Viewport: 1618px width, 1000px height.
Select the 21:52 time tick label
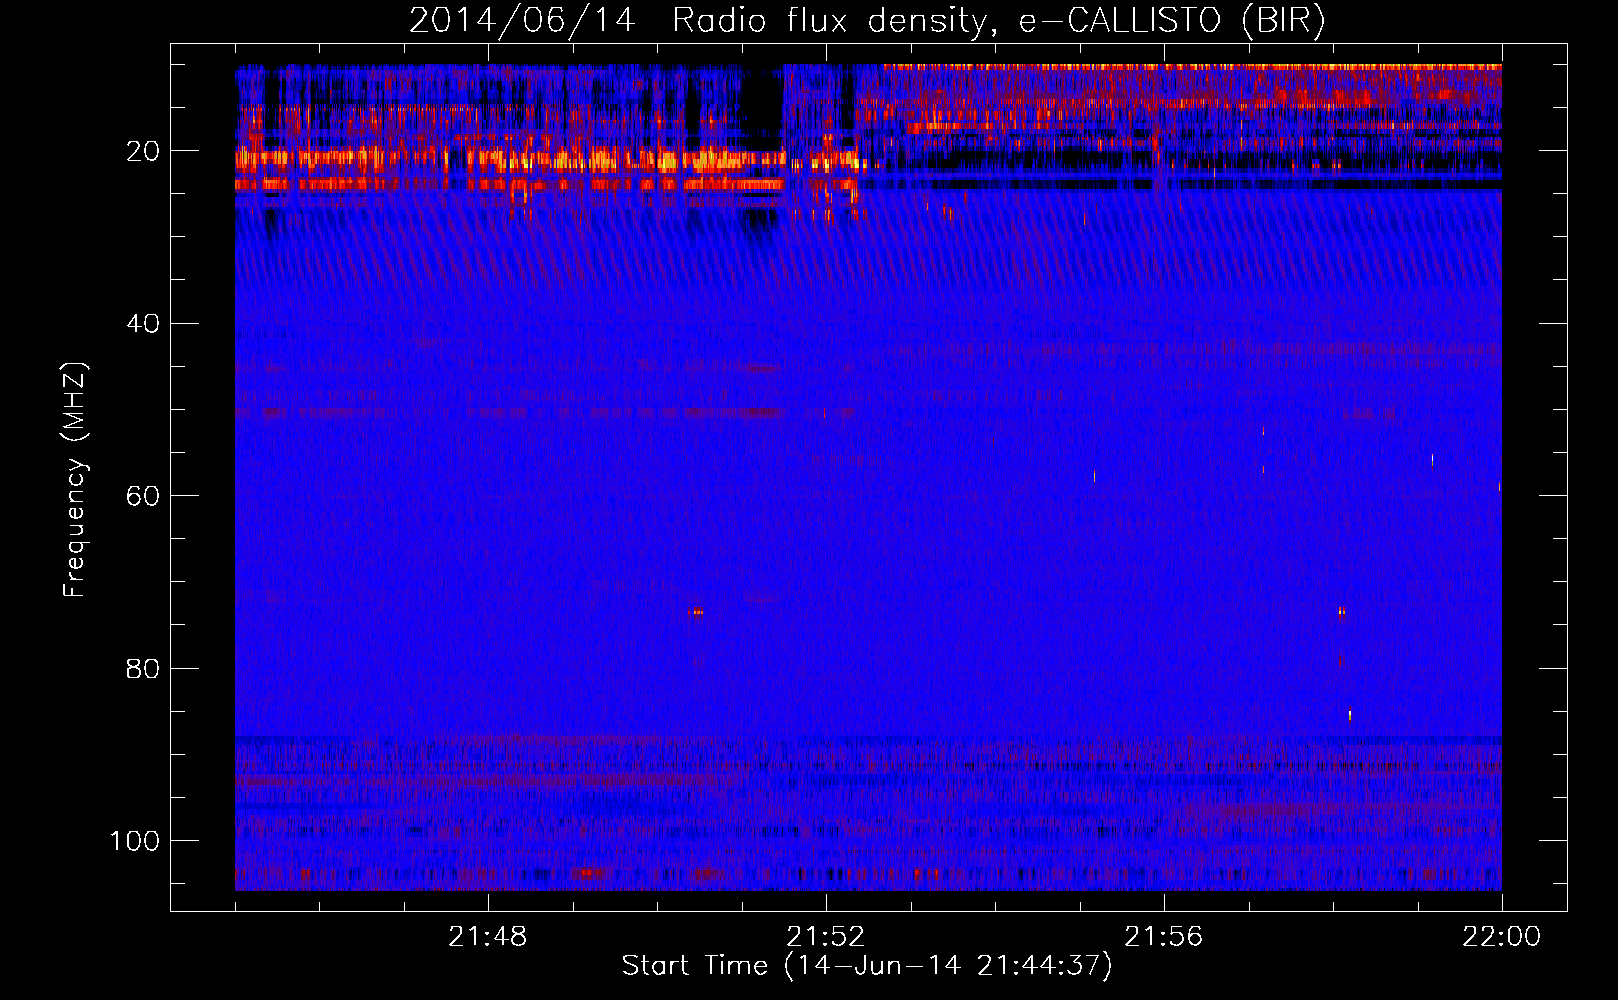[x=826, y=937]
